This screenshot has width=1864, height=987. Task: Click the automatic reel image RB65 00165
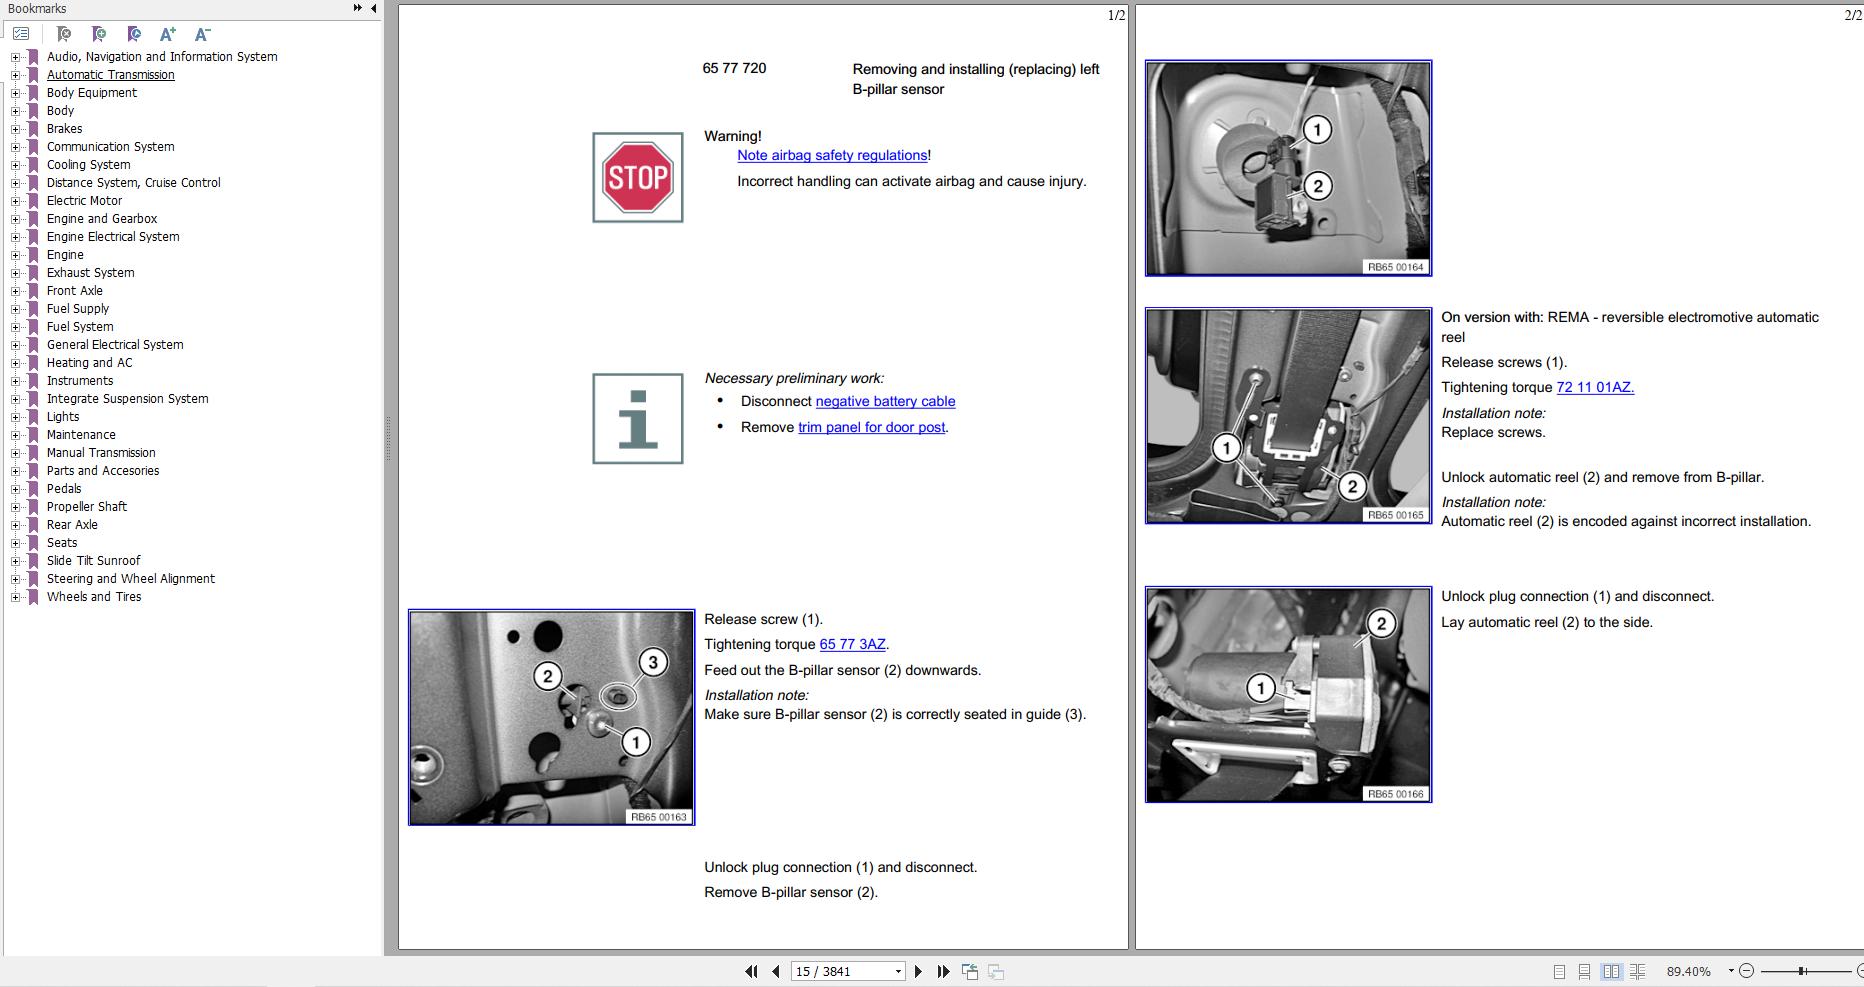1288,415
